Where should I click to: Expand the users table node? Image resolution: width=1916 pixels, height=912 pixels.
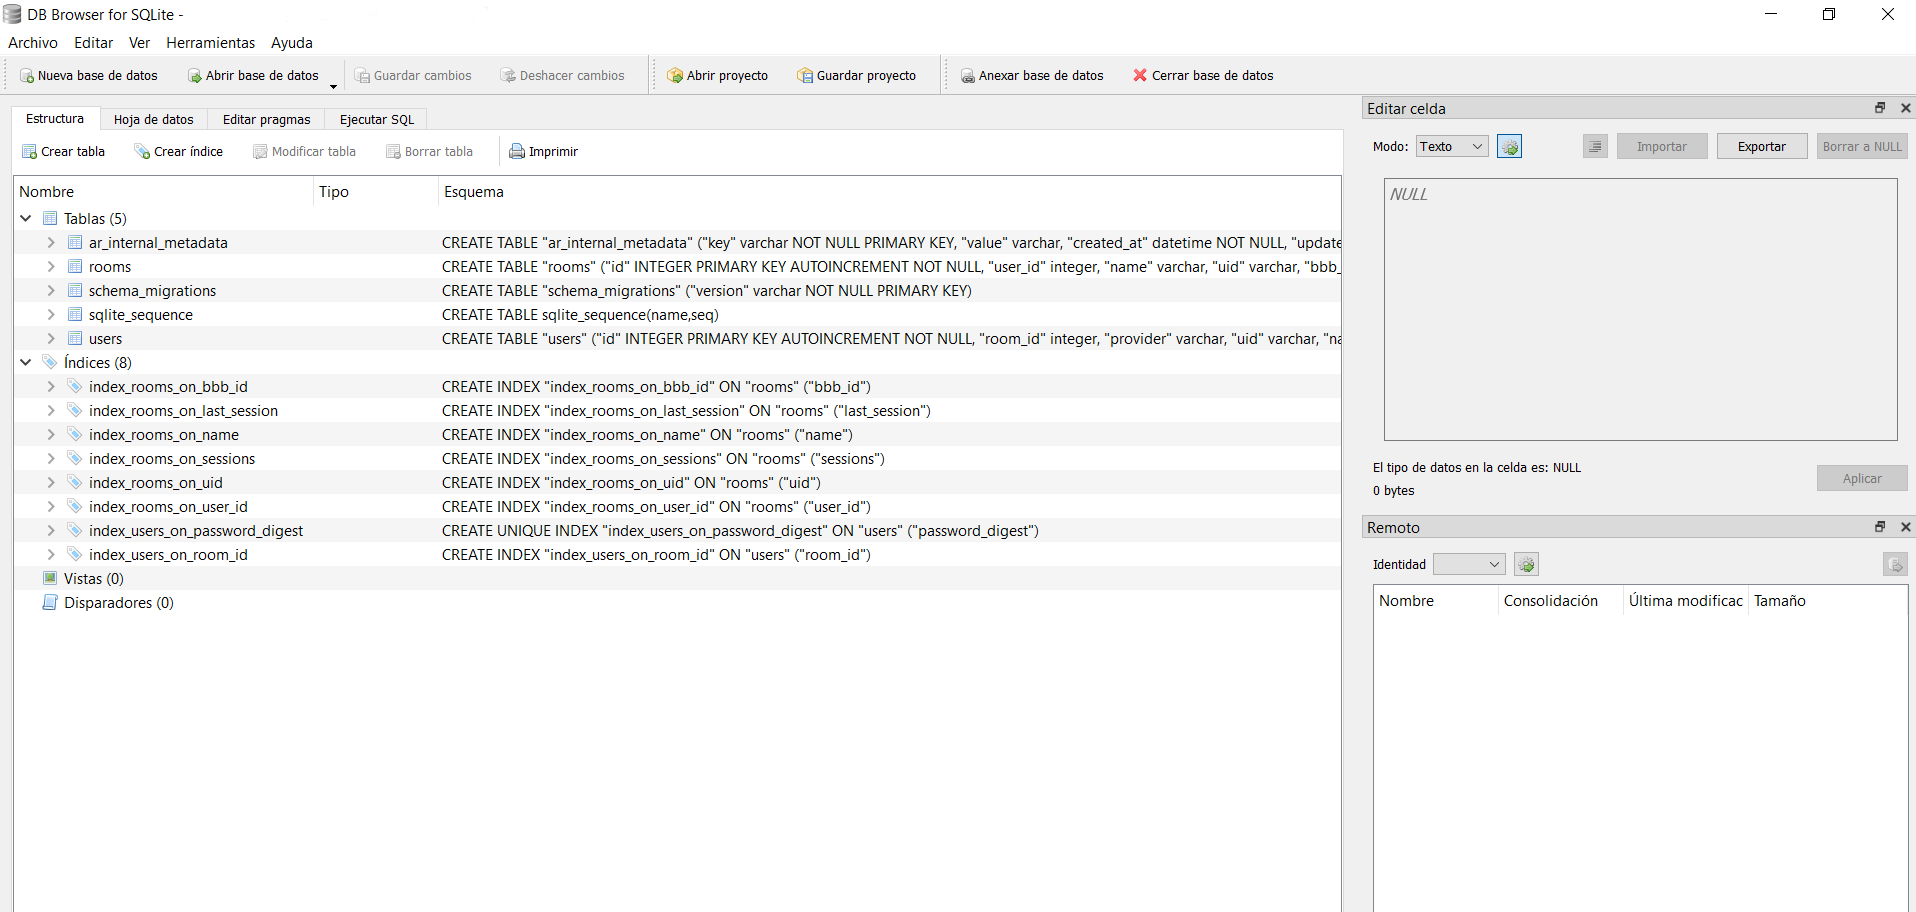(51, 339)
